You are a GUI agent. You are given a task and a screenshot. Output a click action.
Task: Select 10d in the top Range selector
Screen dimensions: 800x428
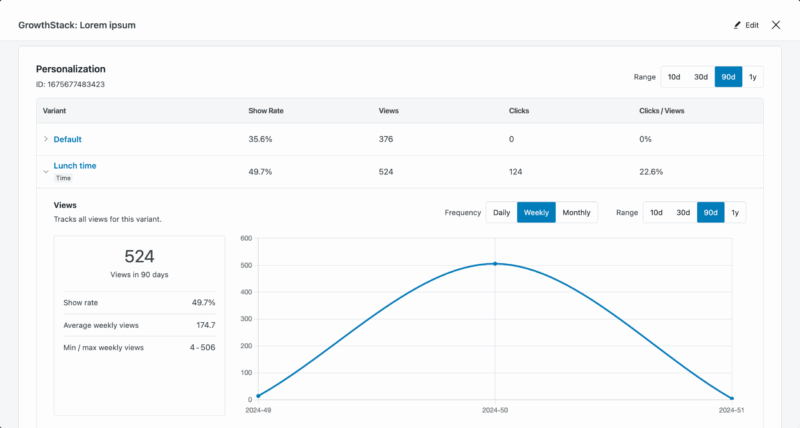[674, 76]
